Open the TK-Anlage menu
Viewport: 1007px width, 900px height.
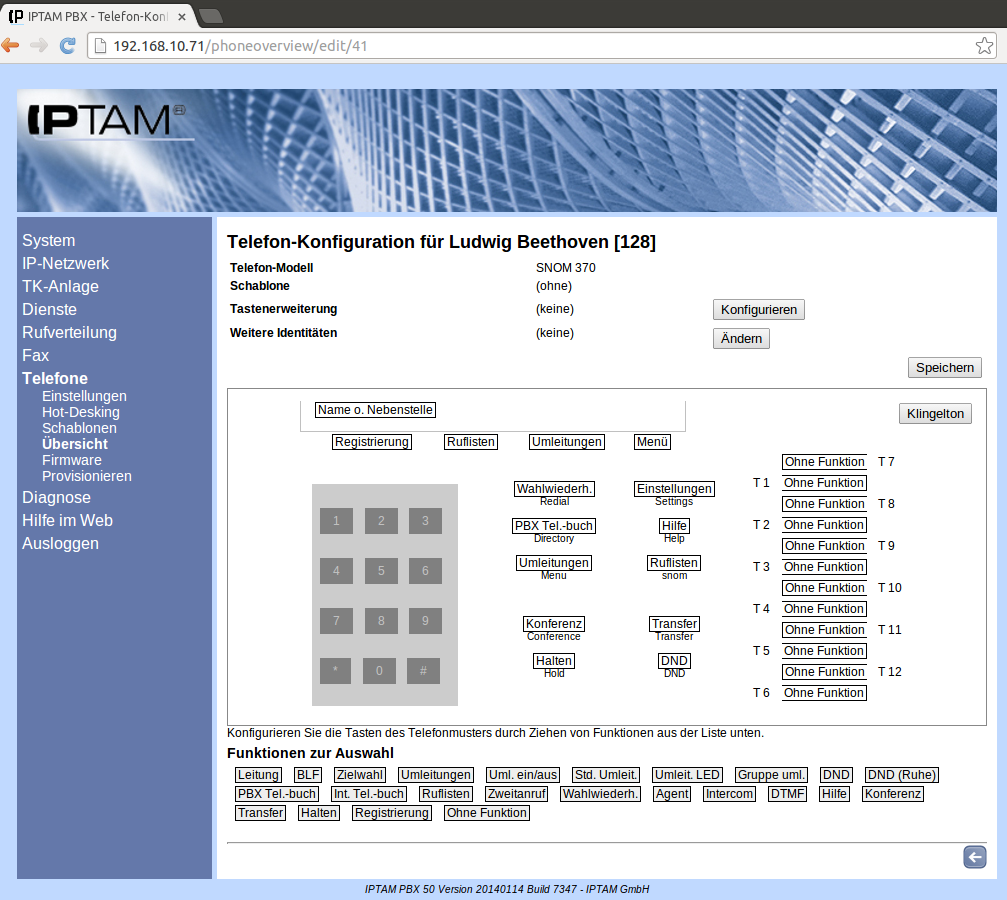tap(60, 287)
